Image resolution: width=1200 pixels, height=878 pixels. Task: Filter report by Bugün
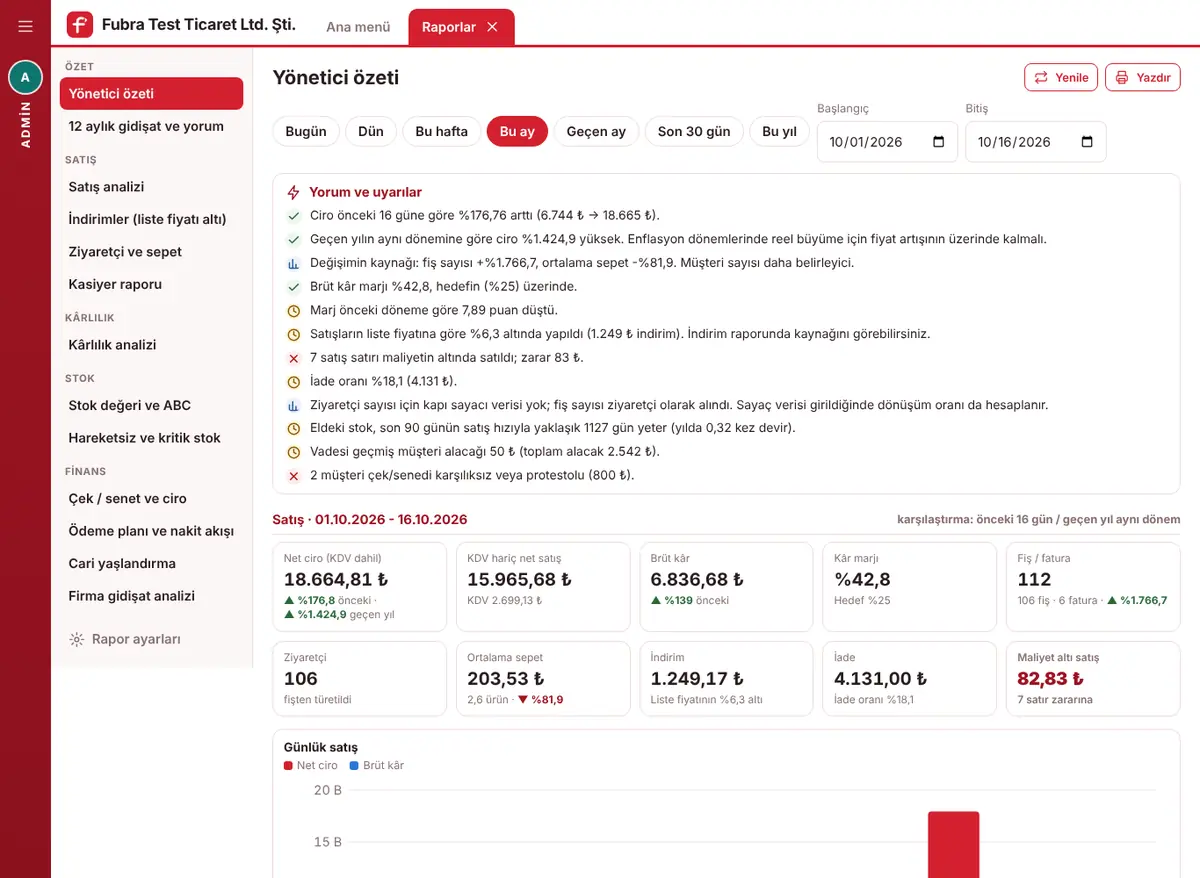[306, 131]
